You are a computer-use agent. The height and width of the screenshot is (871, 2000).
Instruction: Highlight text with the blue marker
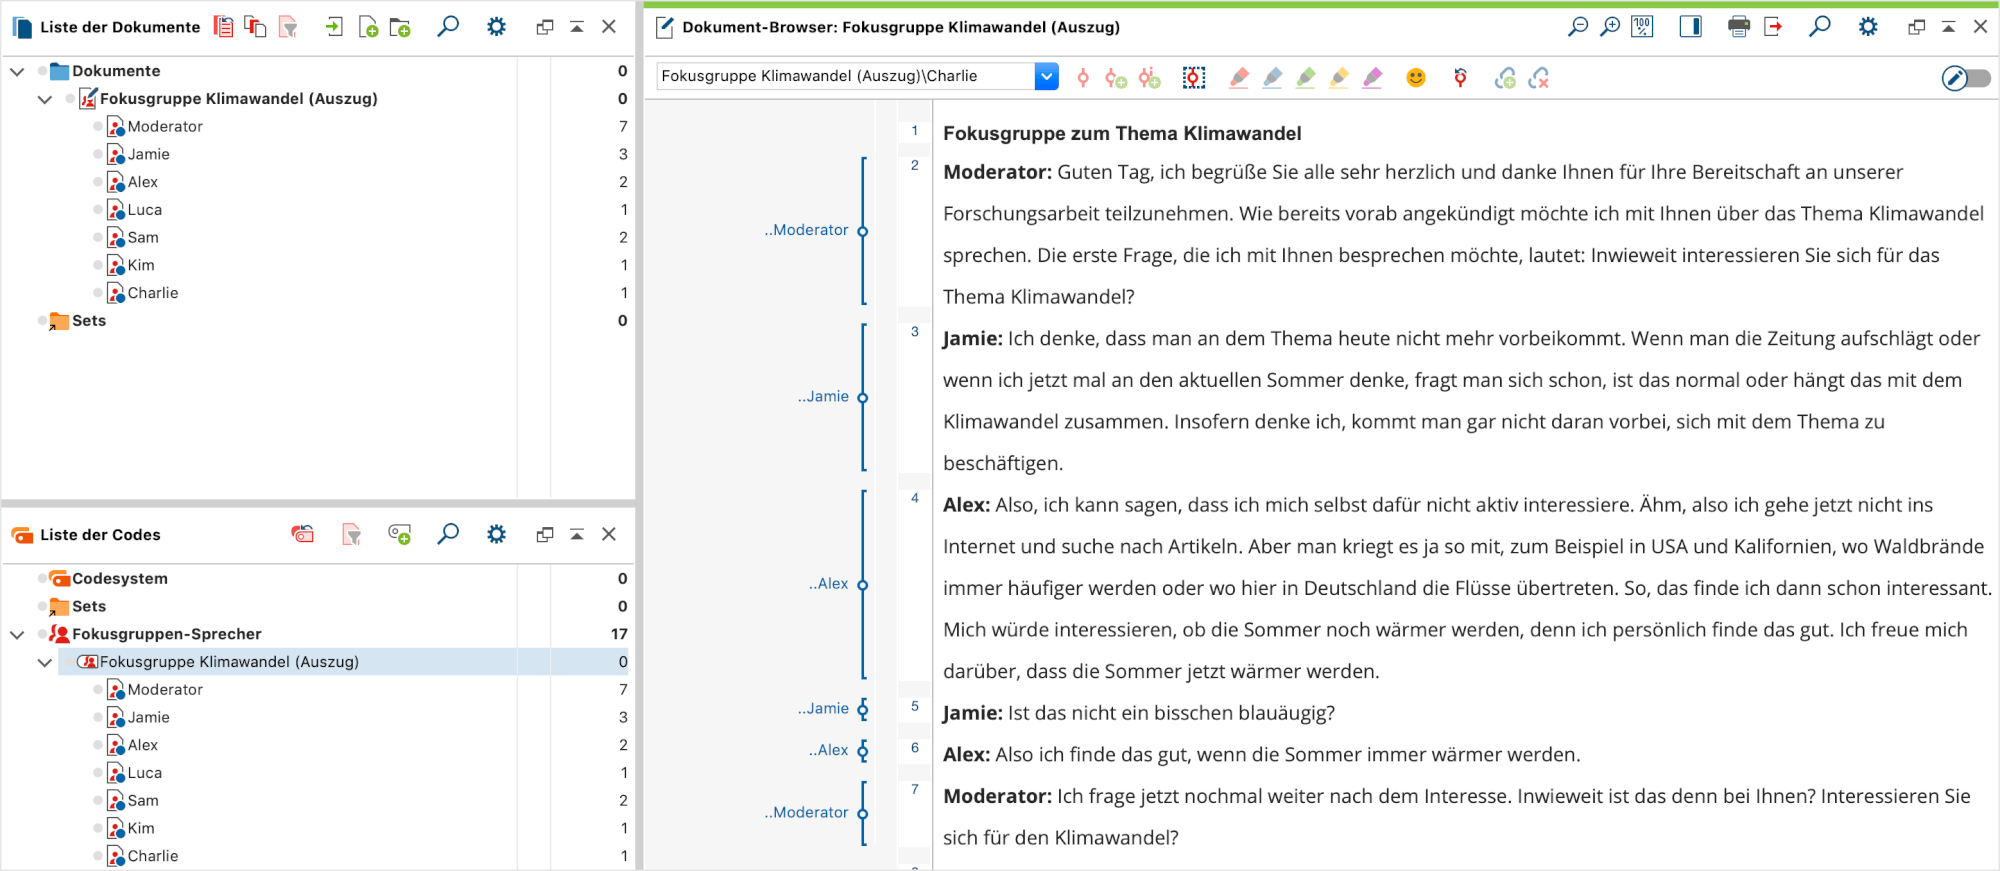(x=1273, y=78)
